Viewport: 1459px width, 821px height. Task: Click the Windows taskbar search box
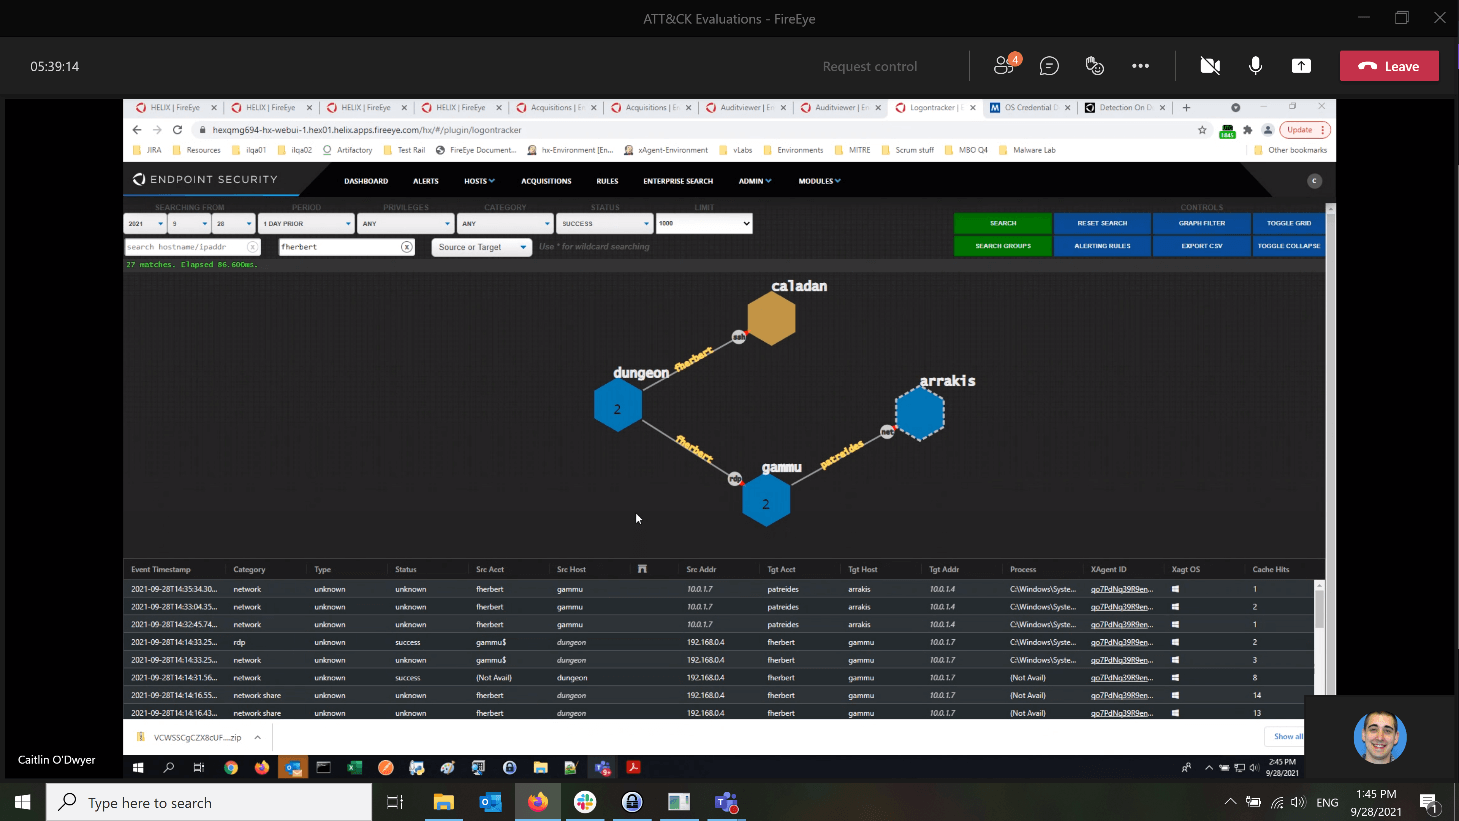coord(209,803)
